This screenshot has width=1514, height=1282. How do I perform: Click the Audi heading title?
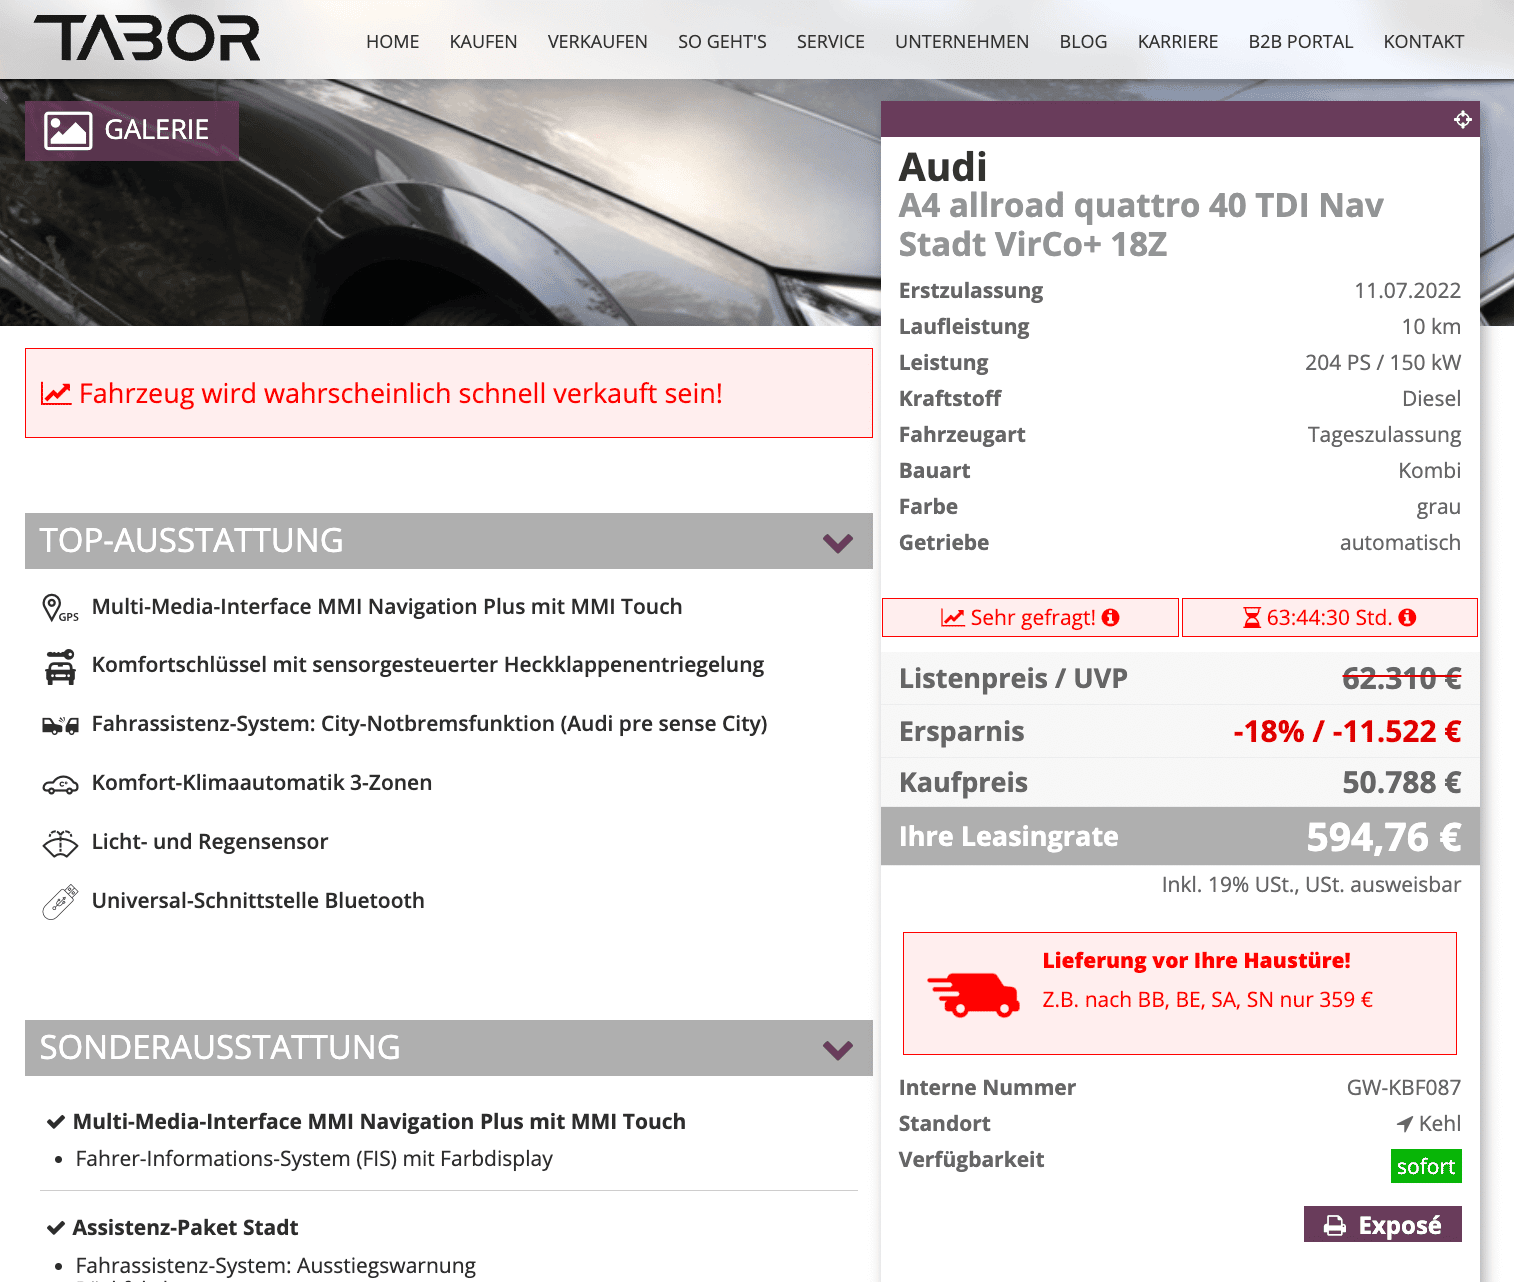pyautogui.click(x=942, y=167)
